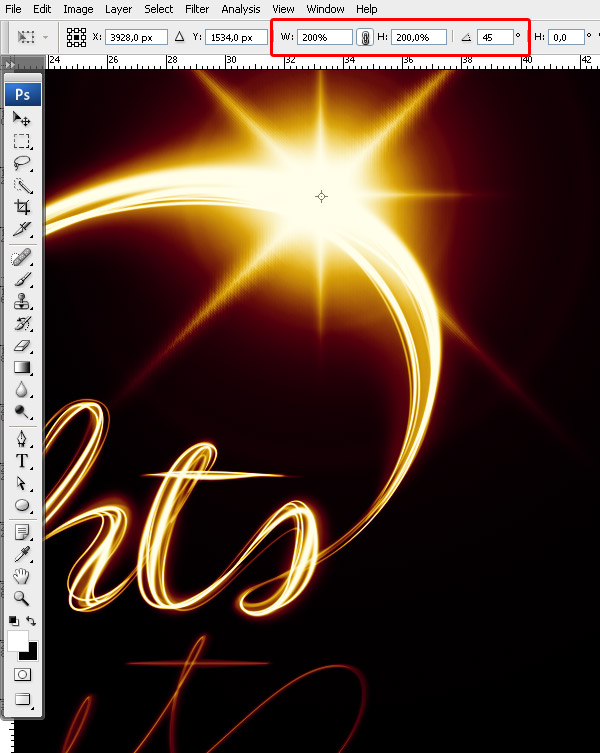Open the tool preset picker dropdown
Screen dimensions: 600x753
pyautogui.click(x=28, y=38)
